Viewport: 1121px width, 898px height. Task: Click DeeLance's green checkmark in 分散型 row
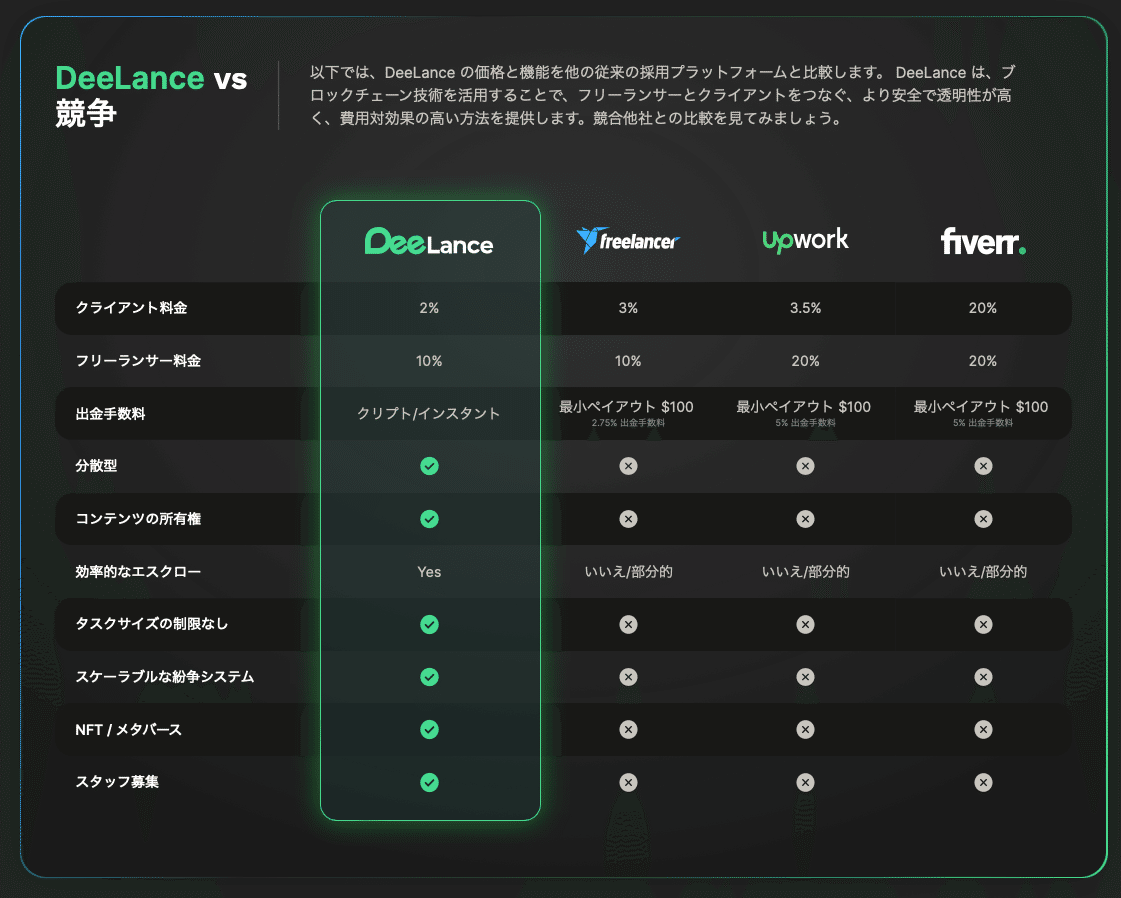(429, 466)
